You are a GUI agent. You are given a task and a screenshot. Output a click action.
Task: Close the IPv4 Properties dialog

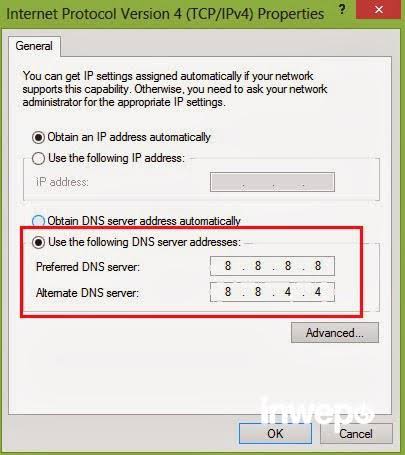point(378,10)
